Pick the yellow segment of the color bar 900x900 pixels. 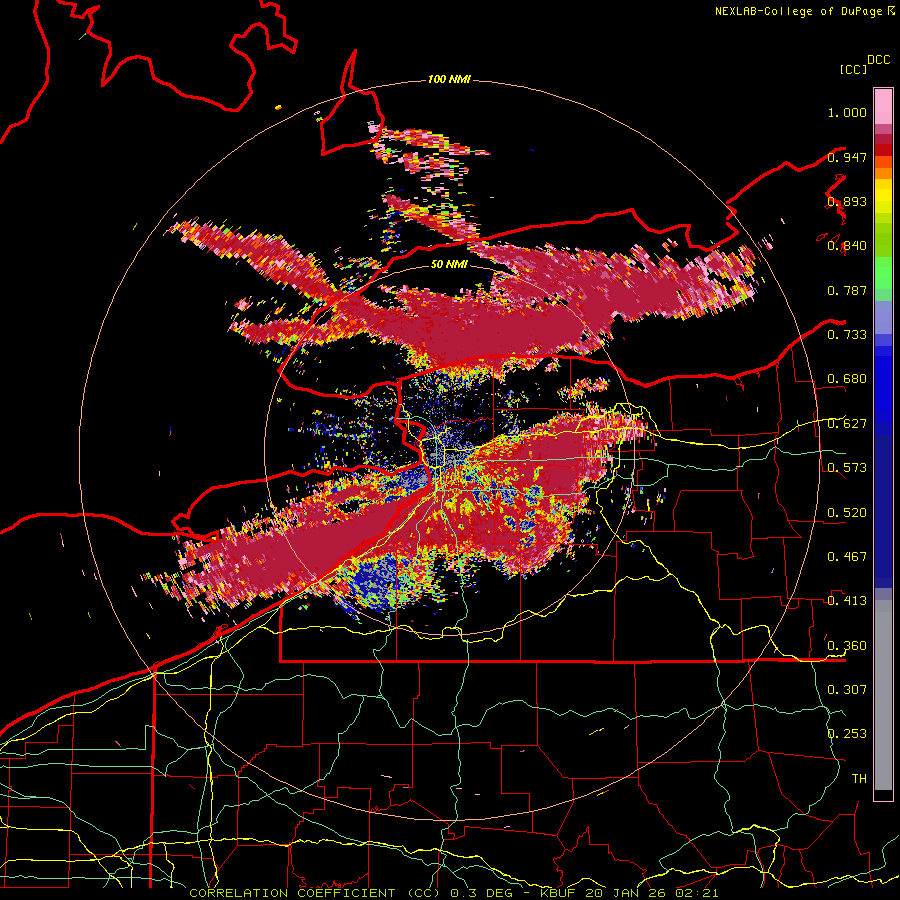pyautogui.click(x=883, y=196)
